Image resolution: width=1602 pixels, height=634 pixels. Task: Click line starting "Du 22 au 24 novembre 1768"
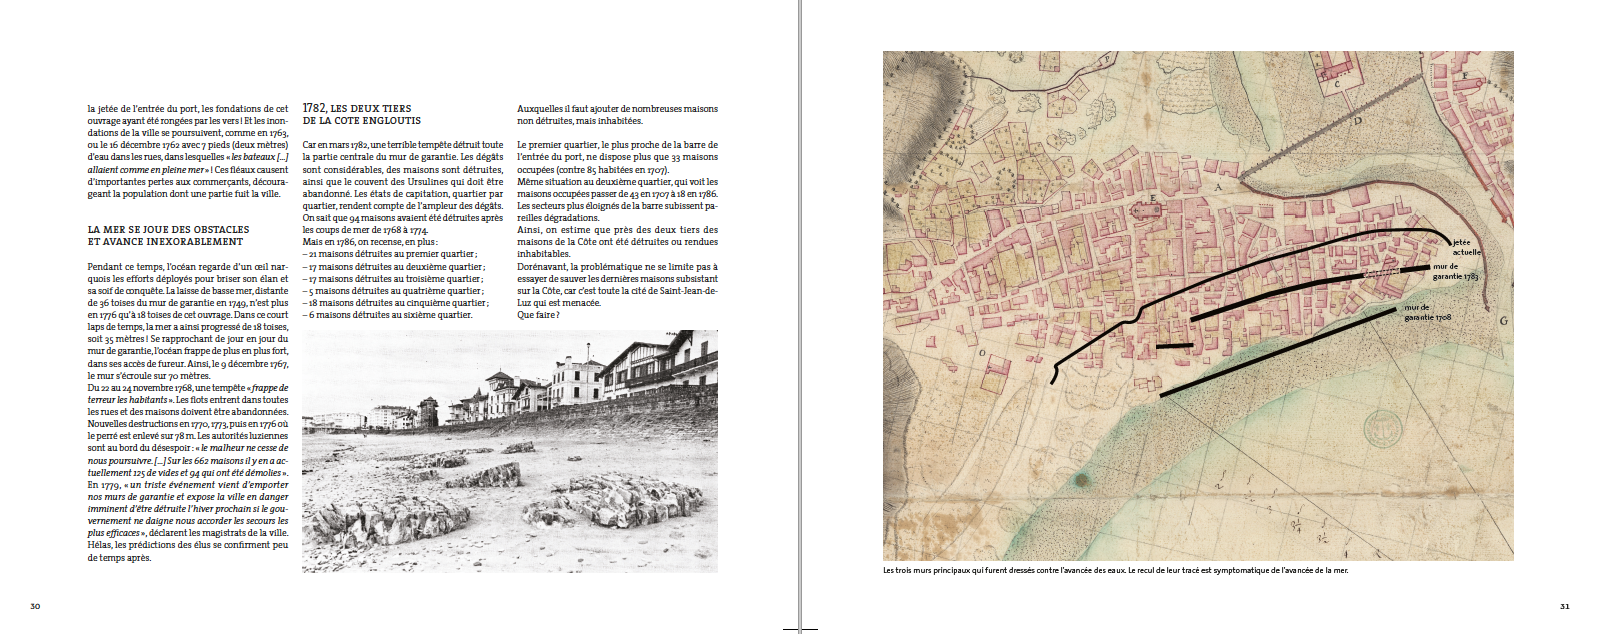click(x=187, y=388)
